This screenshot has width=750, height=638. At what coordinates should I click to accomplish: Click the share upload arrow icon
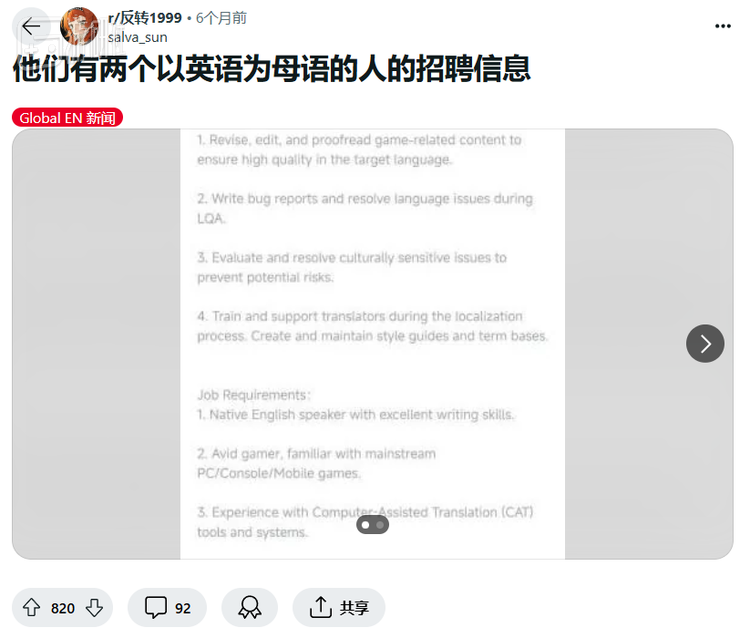(320, 607)
